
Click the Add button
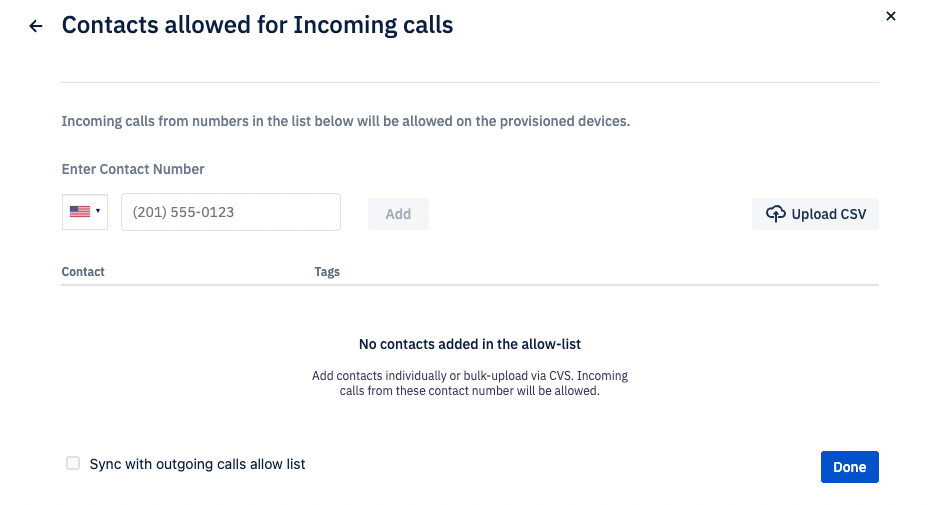click(398, 214)
